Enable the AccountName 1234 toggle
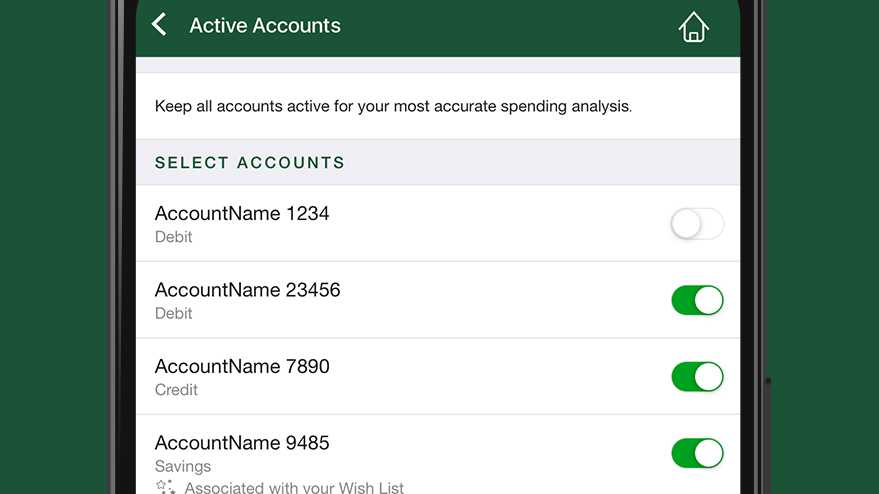The image size is (879, 494). tap(697, 224)
